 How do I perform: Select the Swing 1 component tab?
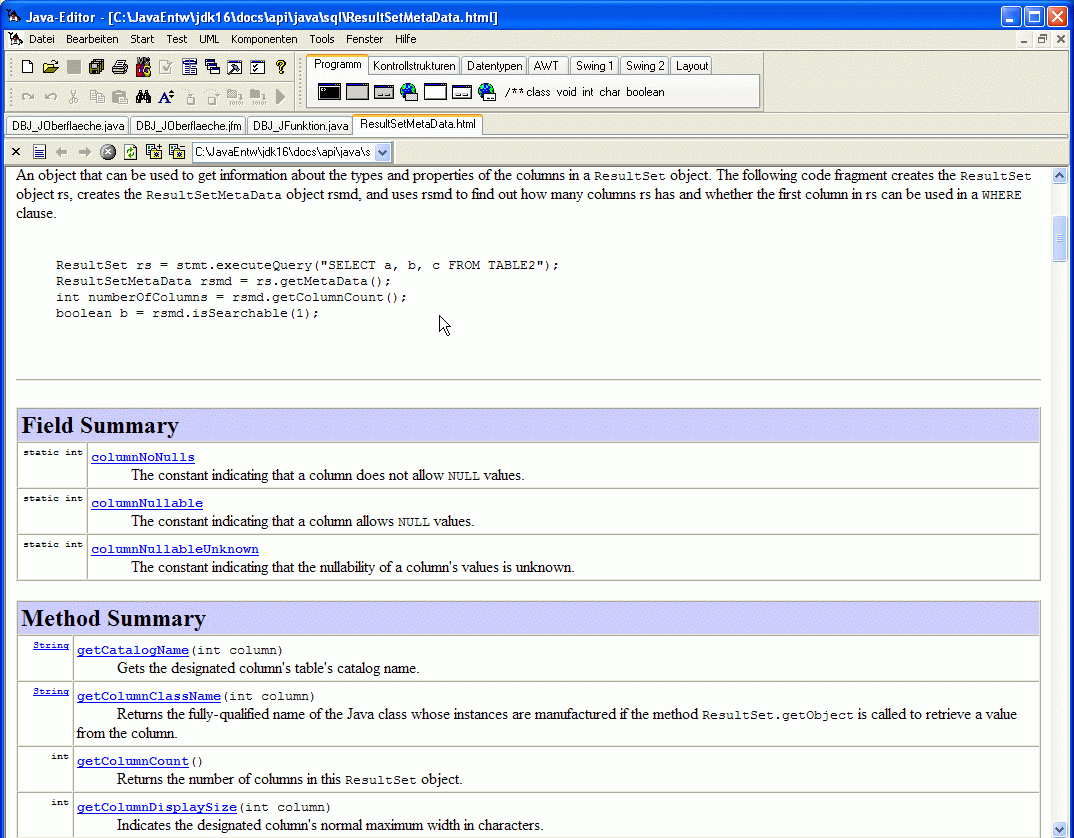593,66
